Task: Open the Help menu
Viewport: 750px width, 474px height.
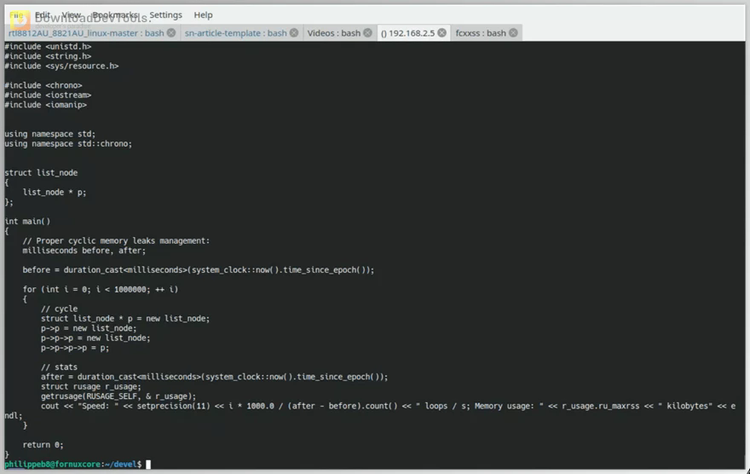Action: pos(203,15)
